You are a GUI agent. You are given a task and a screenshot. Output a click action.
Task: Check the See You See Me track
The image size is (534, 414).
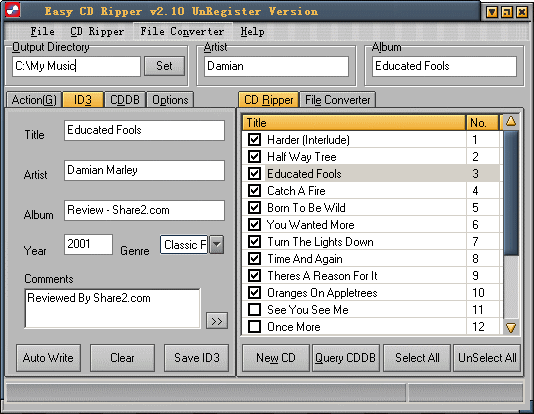[254, 310]
